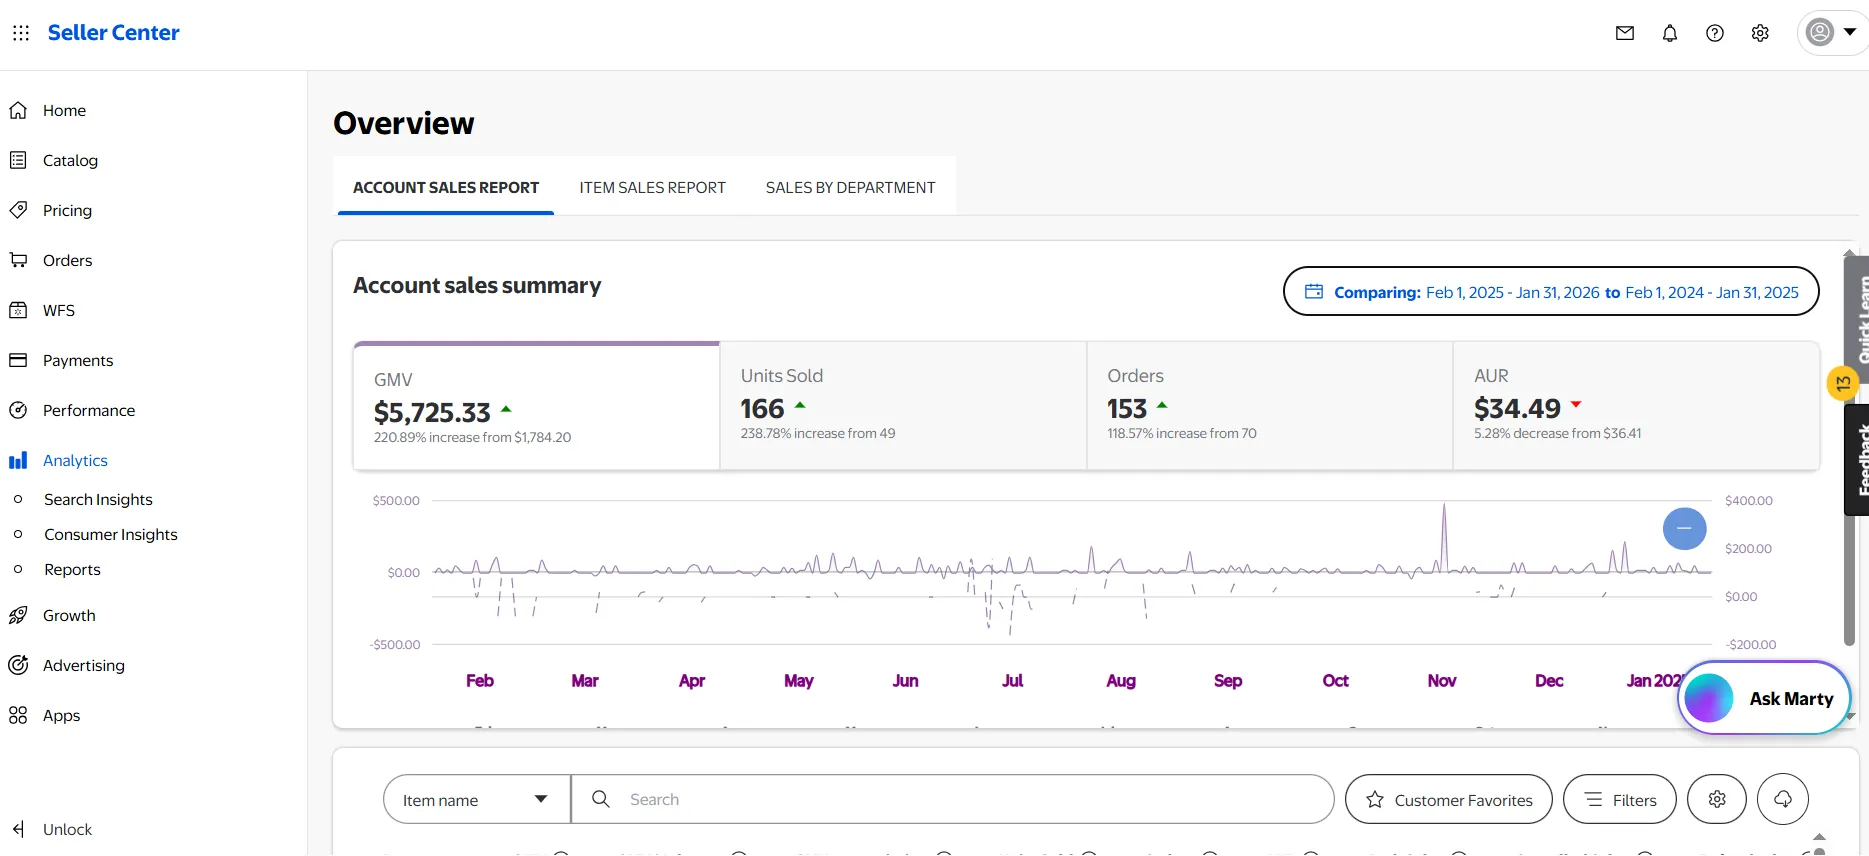This screenshot has height=856, width=1869.
Task: Click the Apps squares icon
Action: [x=18, y=715]
